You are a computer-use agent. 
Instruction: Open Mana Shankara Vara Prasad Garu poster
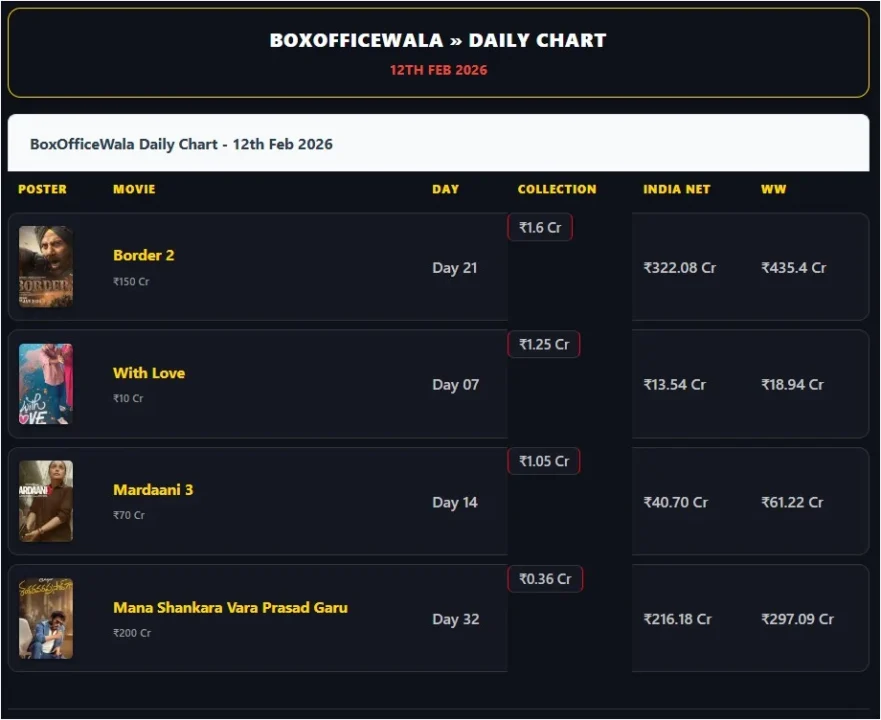click(x=46, y=618)
